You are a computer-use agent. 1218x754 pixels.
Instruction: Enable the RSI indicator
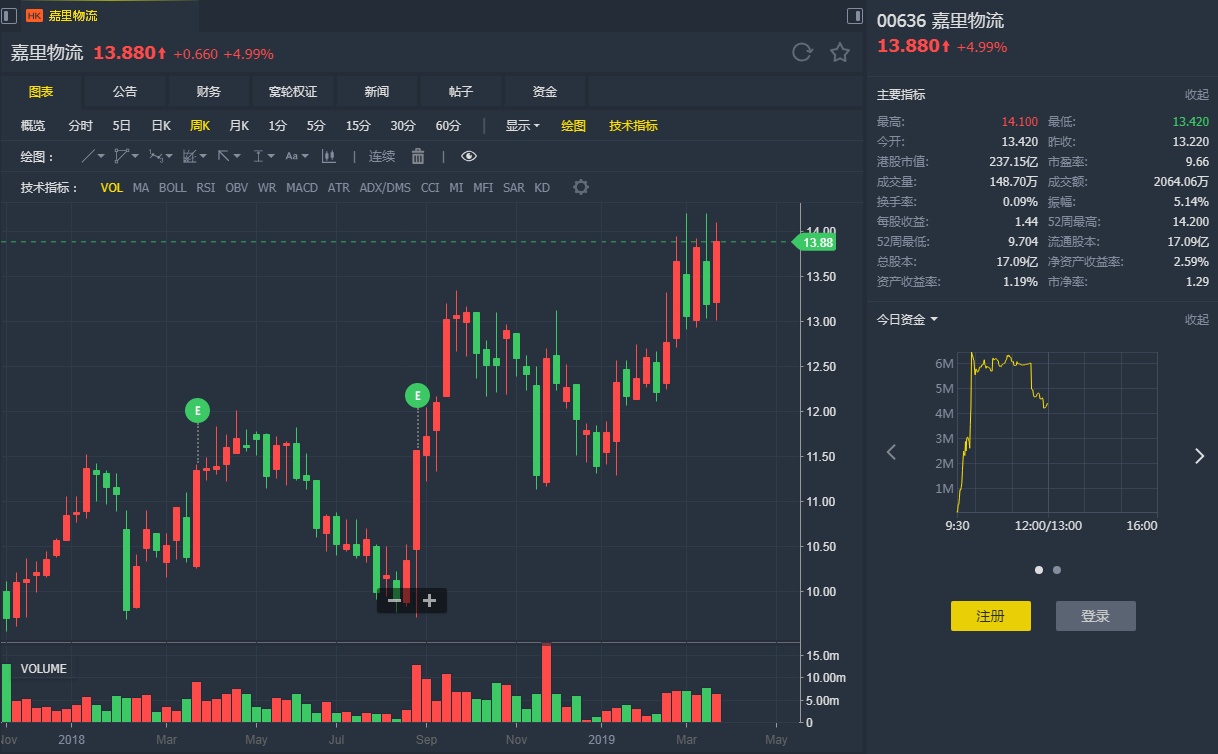[x=205, y=187]
